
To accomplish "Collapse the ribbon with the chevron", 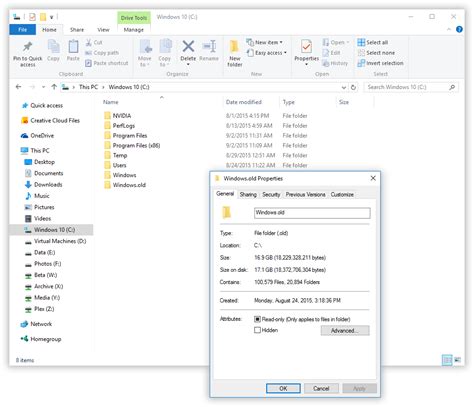I will pyautogui.click(x=449, y=29).
